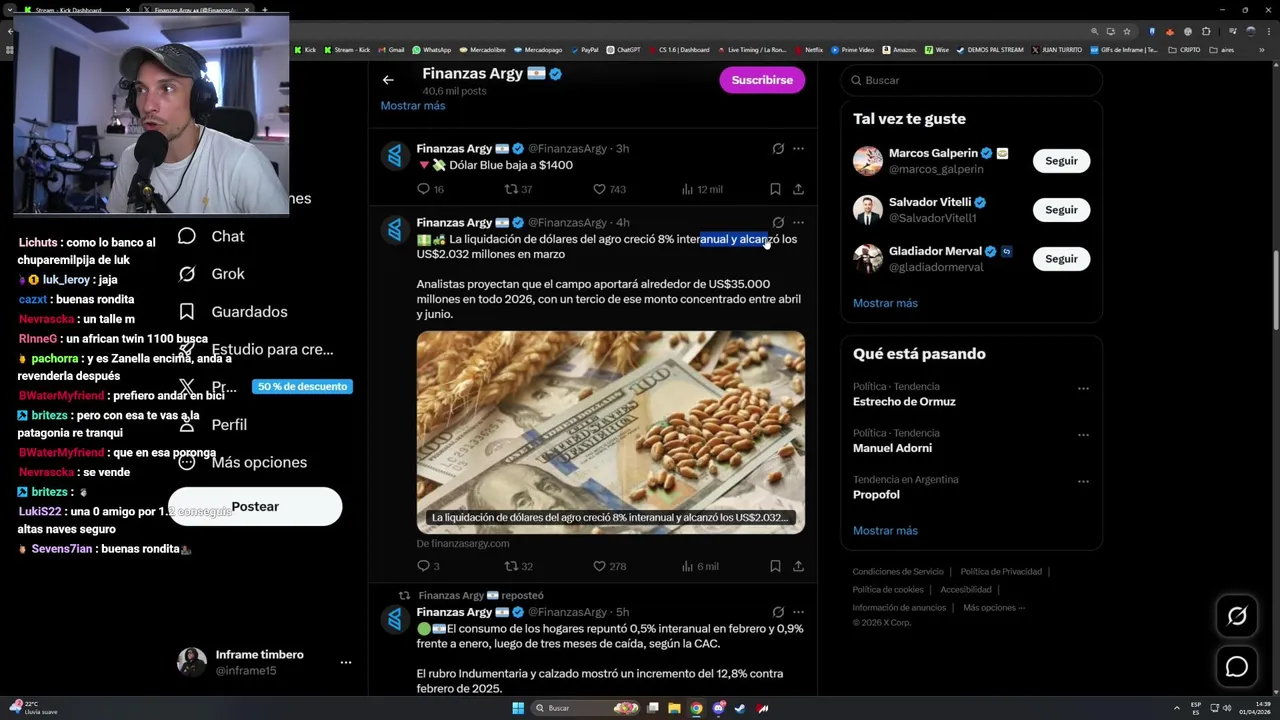
Task: Open more options for Manuel Adorni trend
Action: coord(1083,435)
